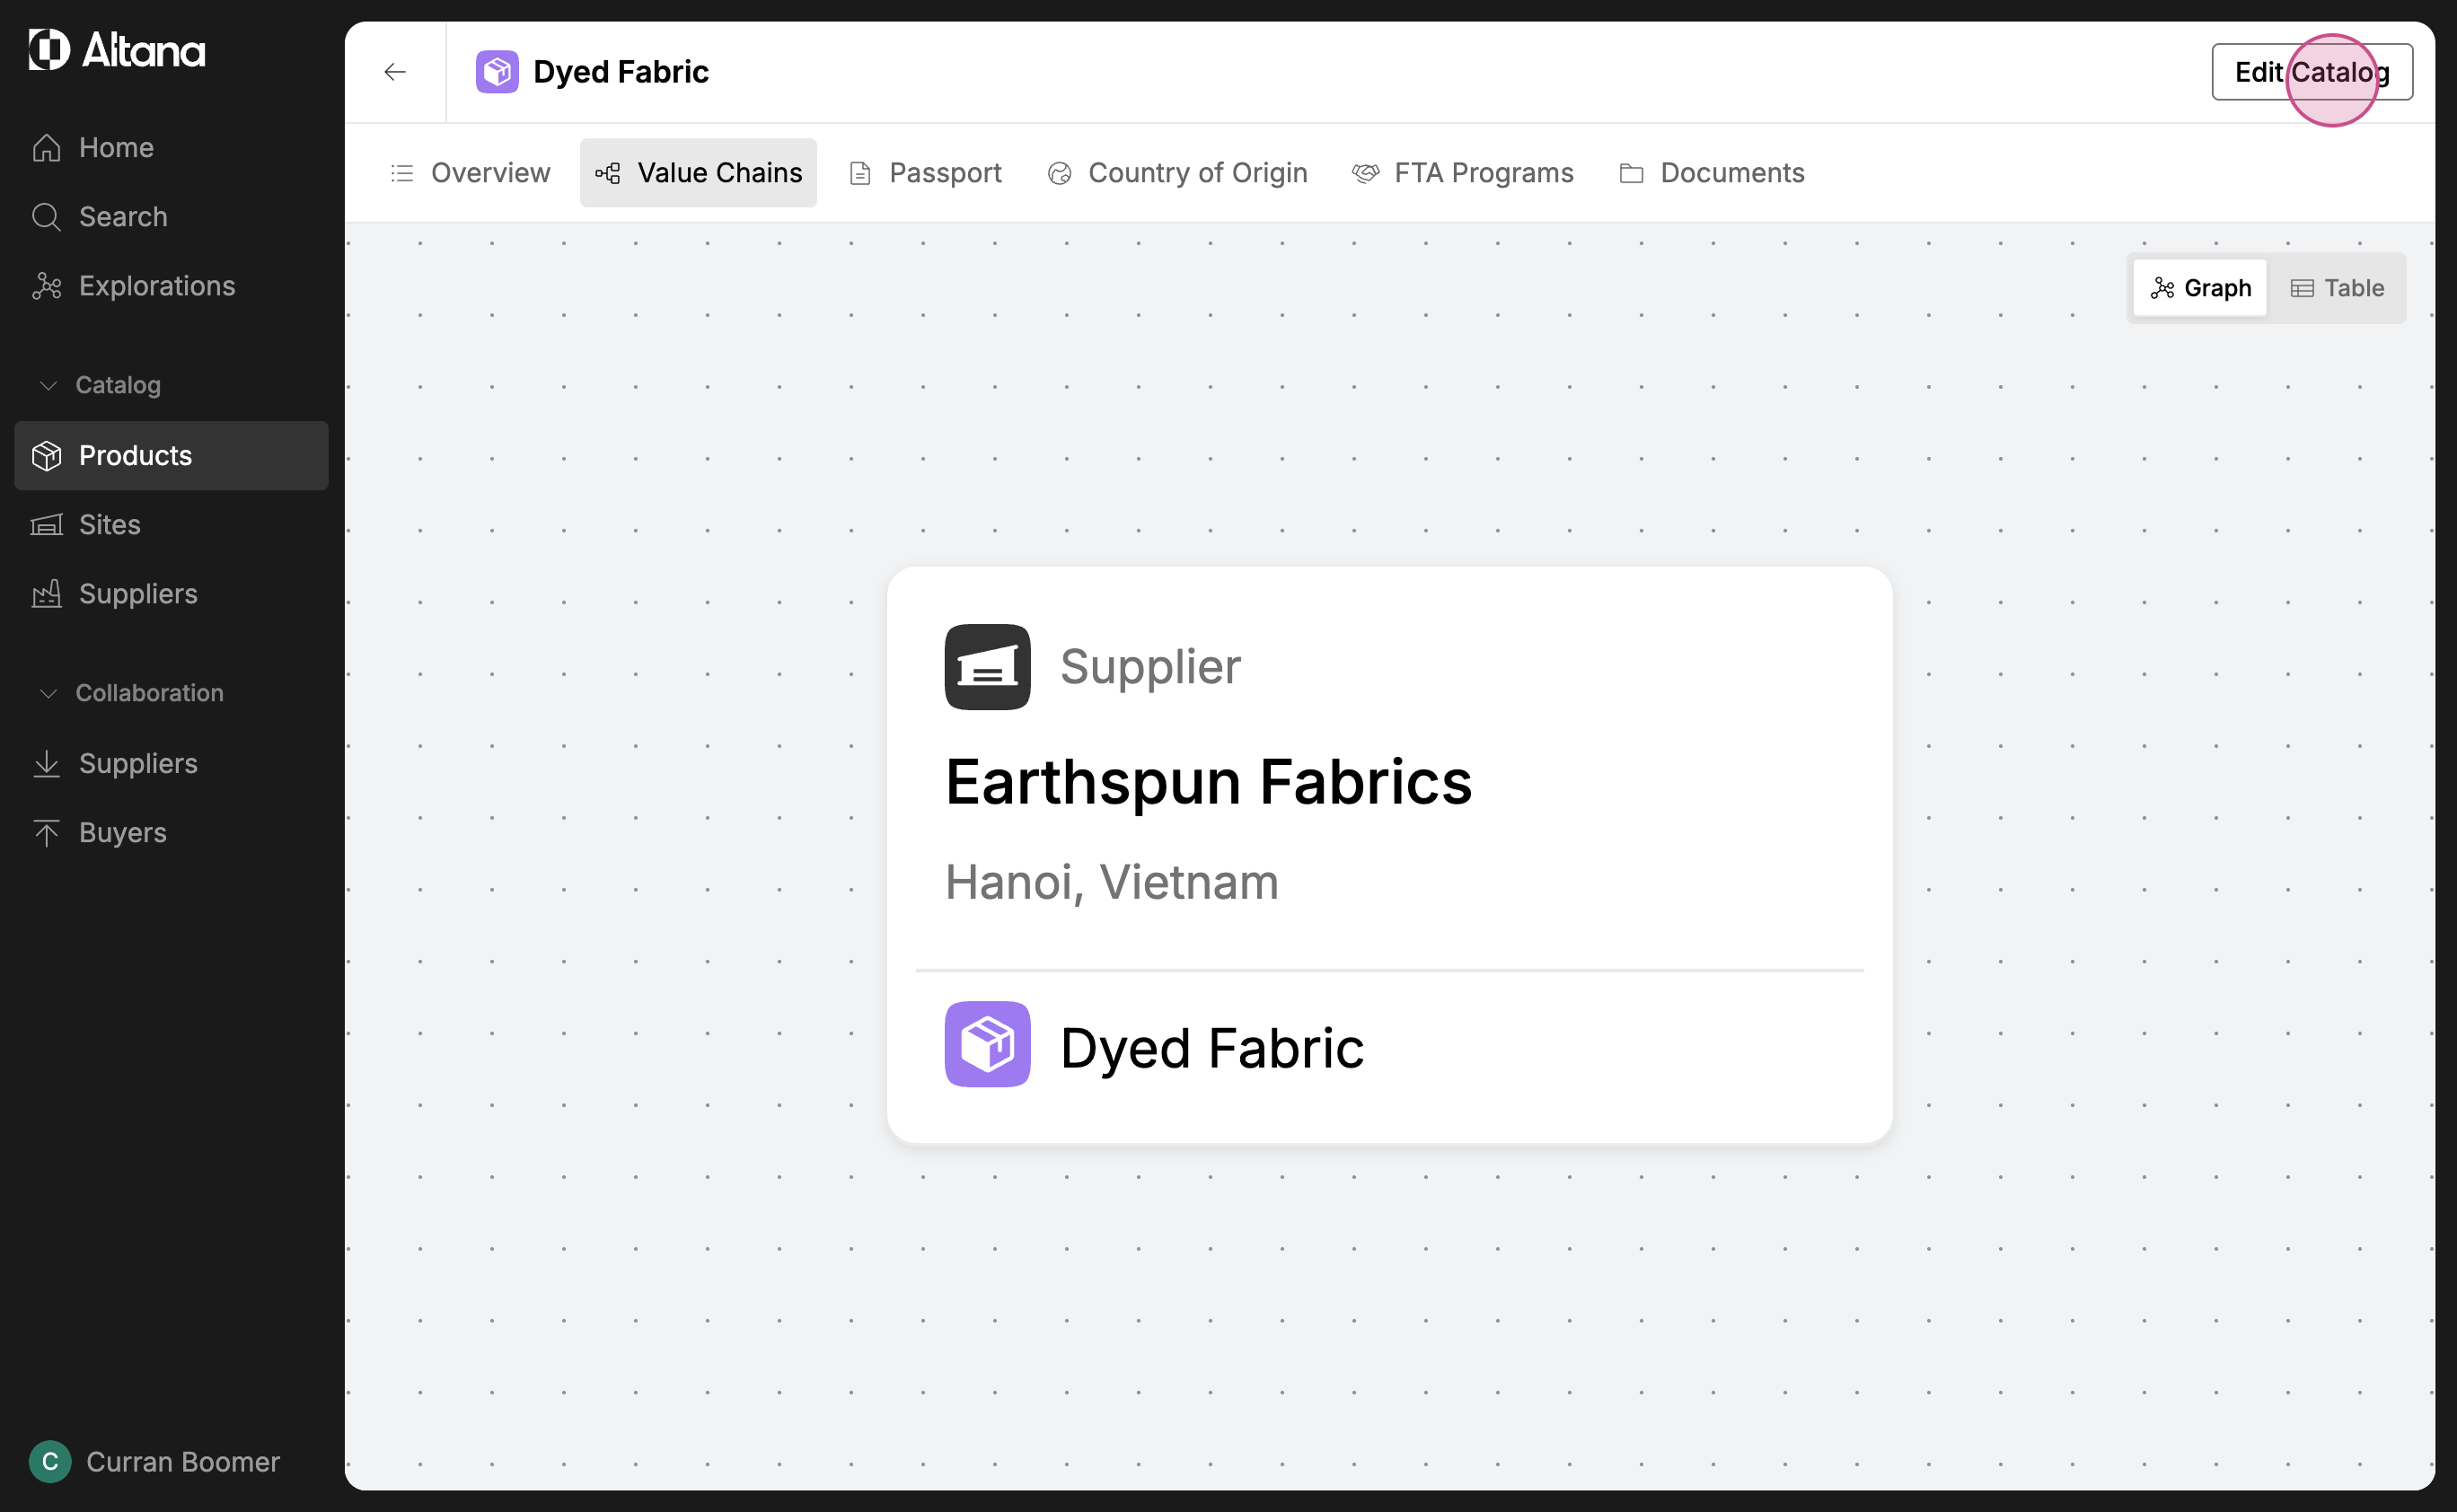Switch to Table view
The image size is (2457, 1512).
2337,288
